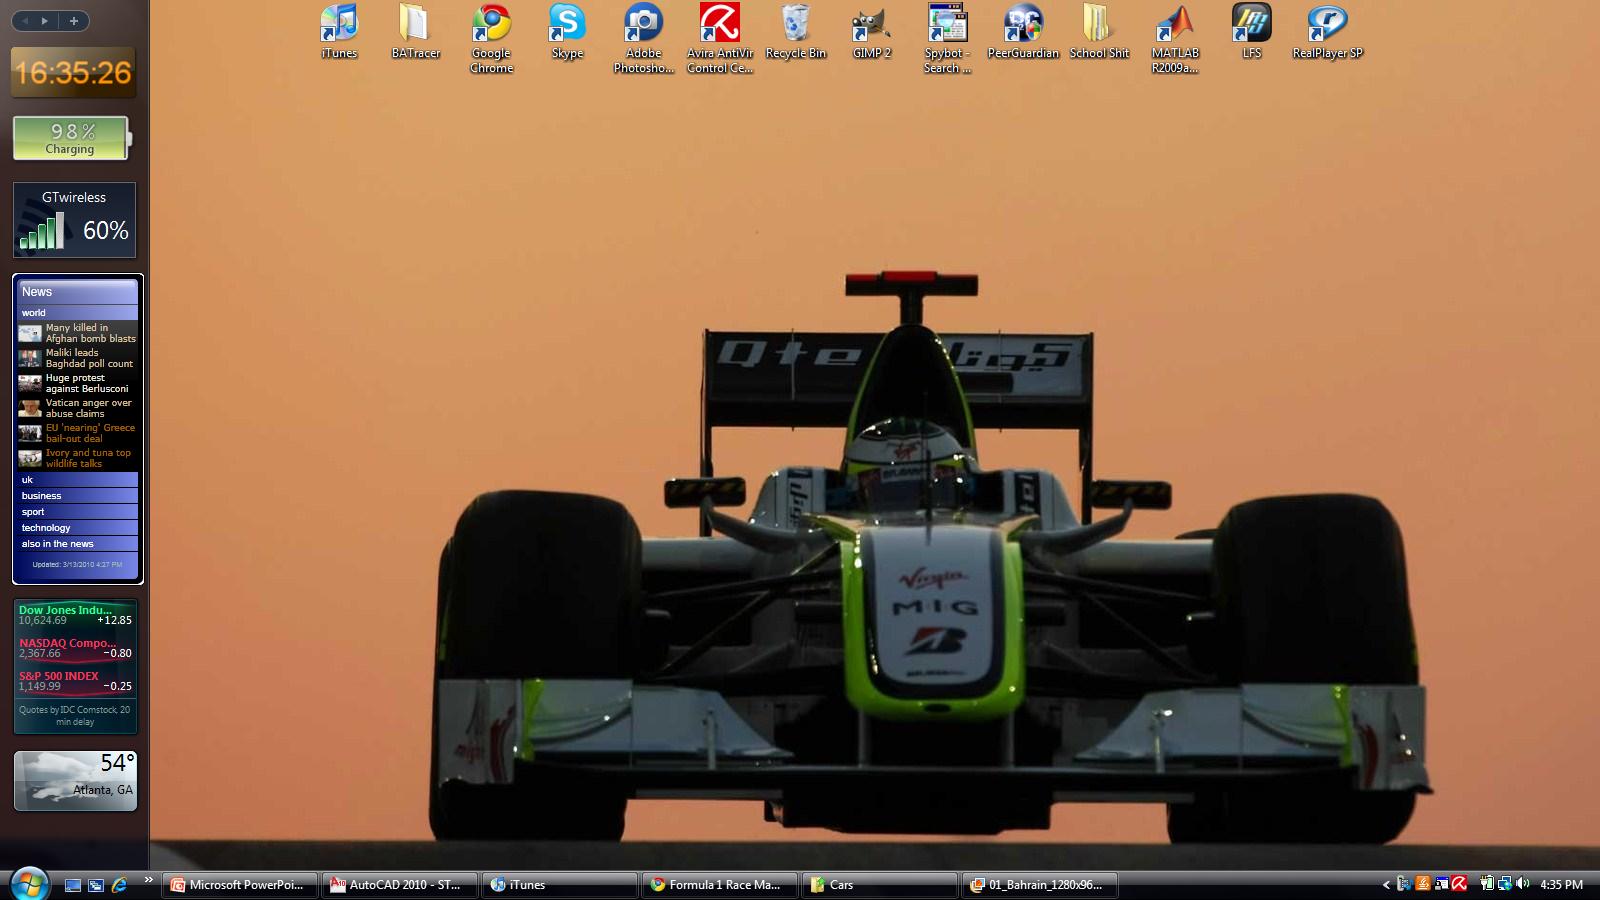
Task: Click the orange Java tray icon
Action: (1423, 884)
